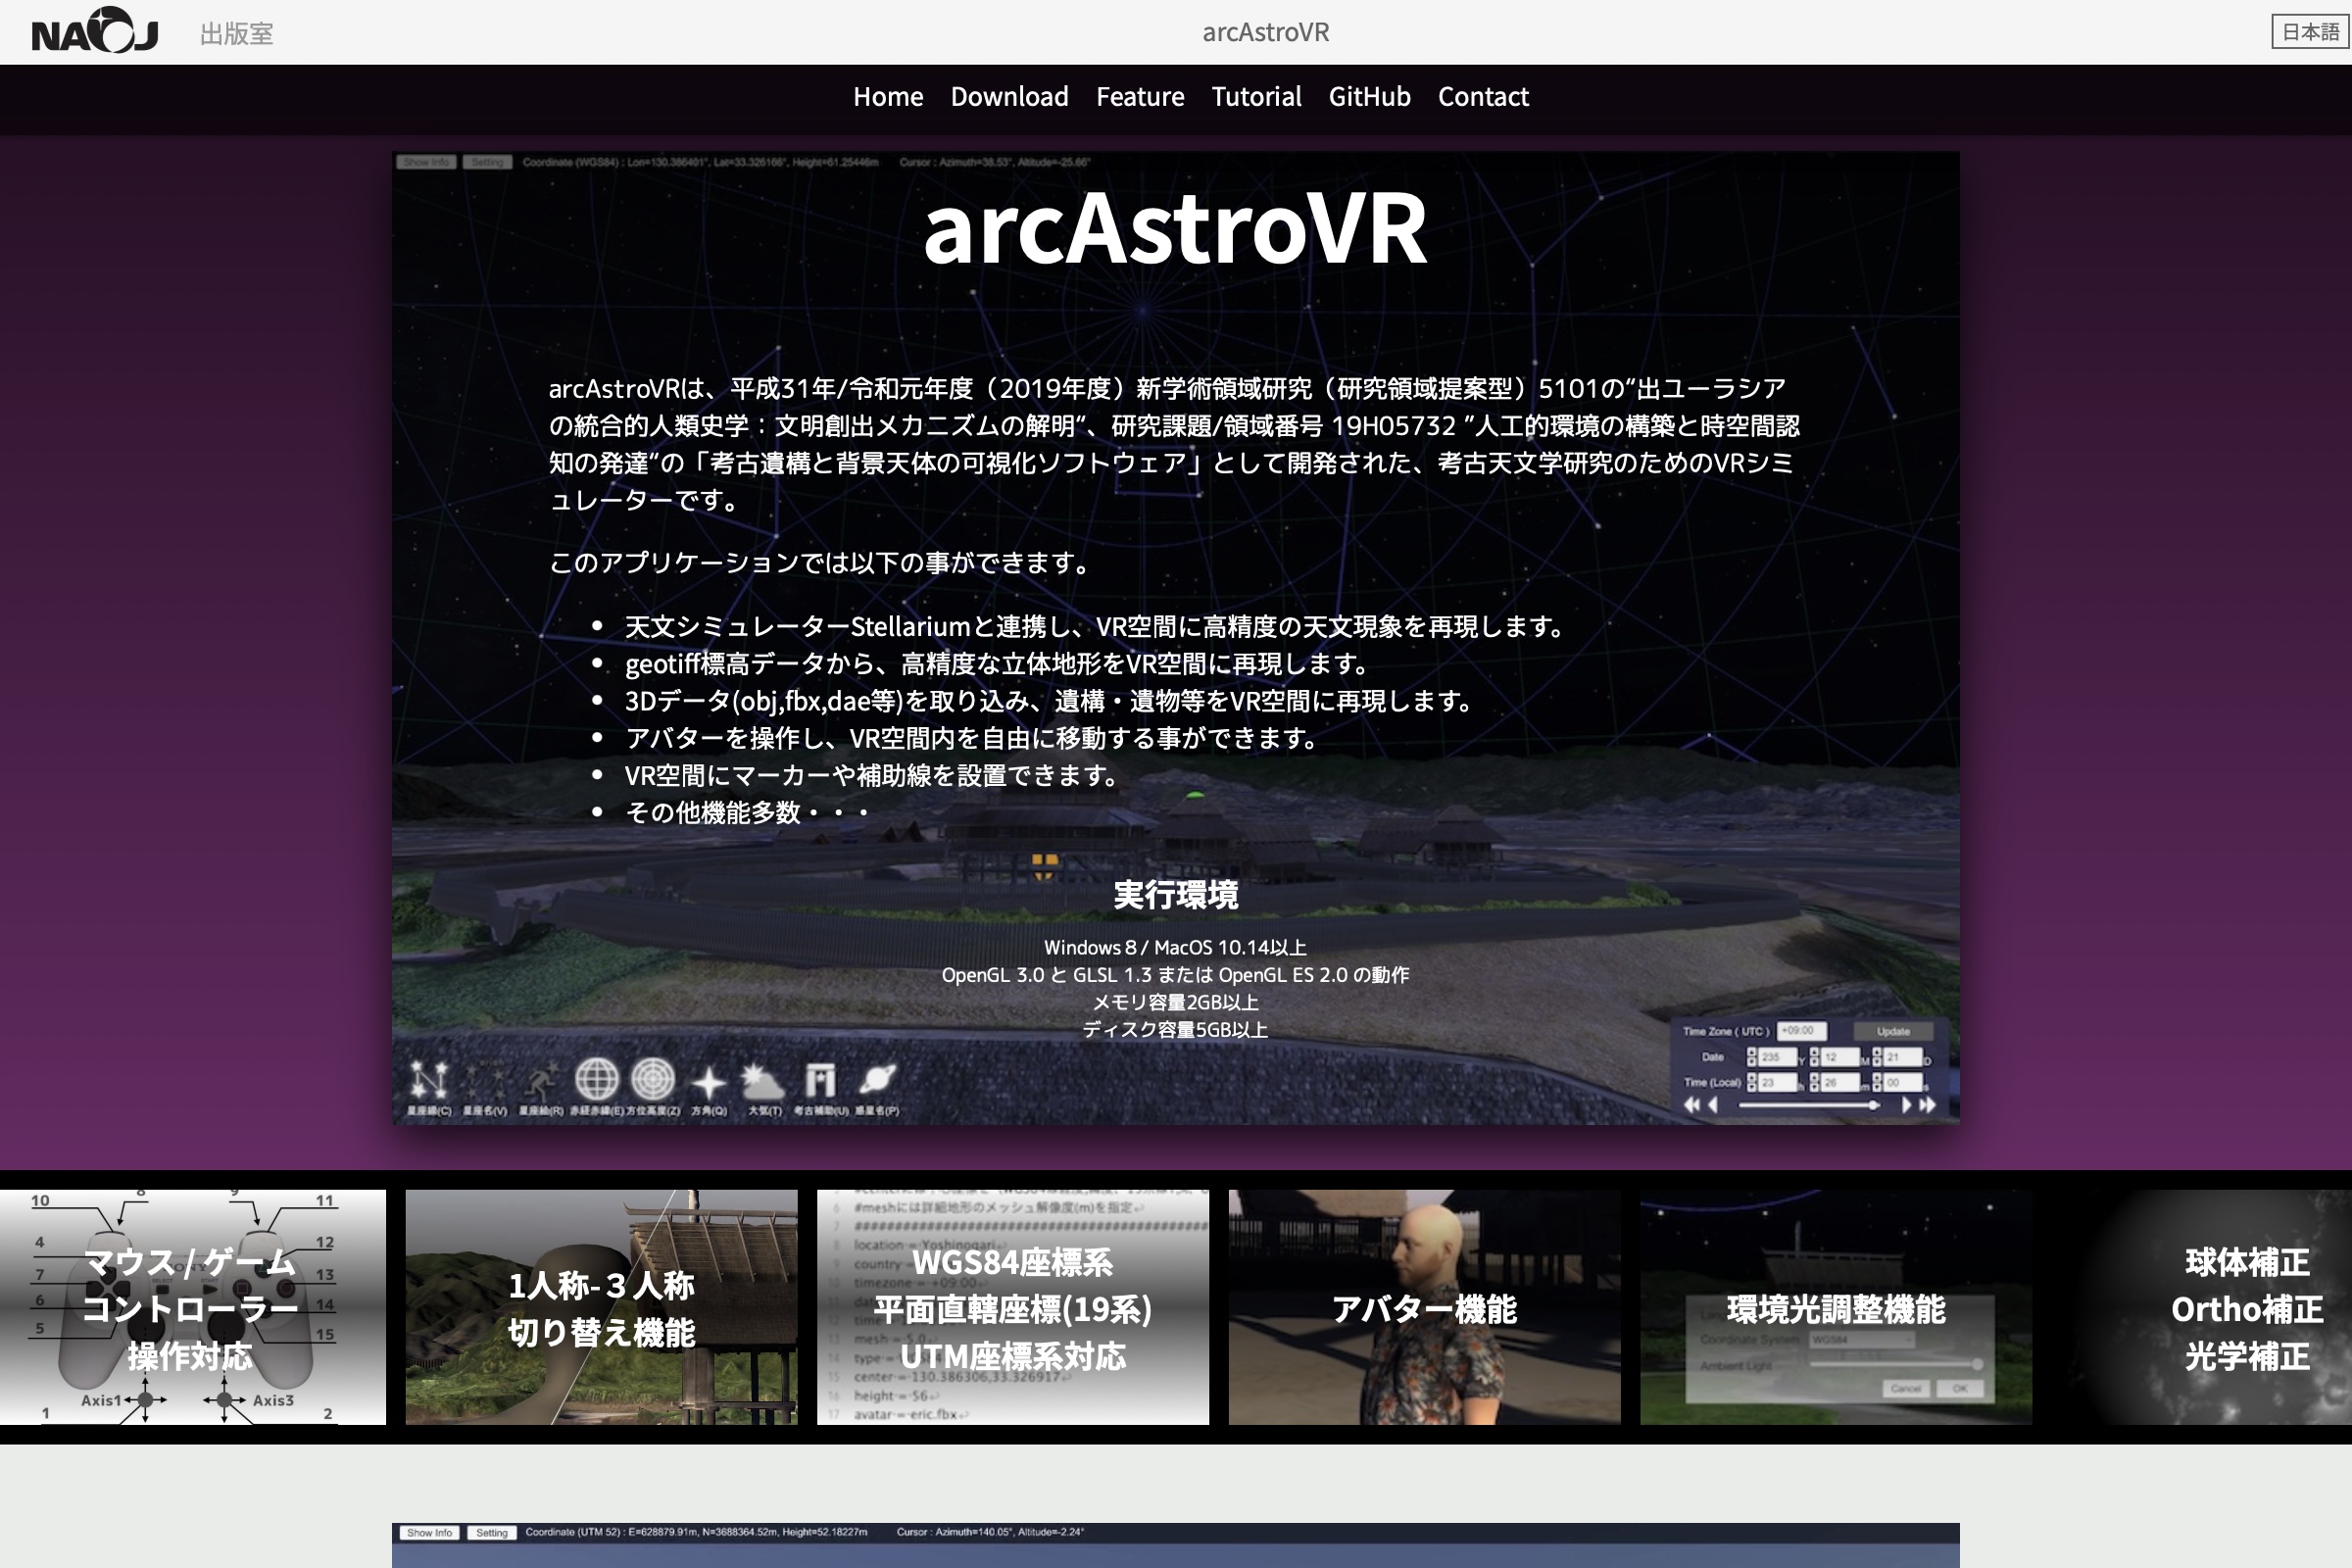This screenshot has width=2352, height=1568.
Task: Click the NAOJ logo
Action: 95,32
